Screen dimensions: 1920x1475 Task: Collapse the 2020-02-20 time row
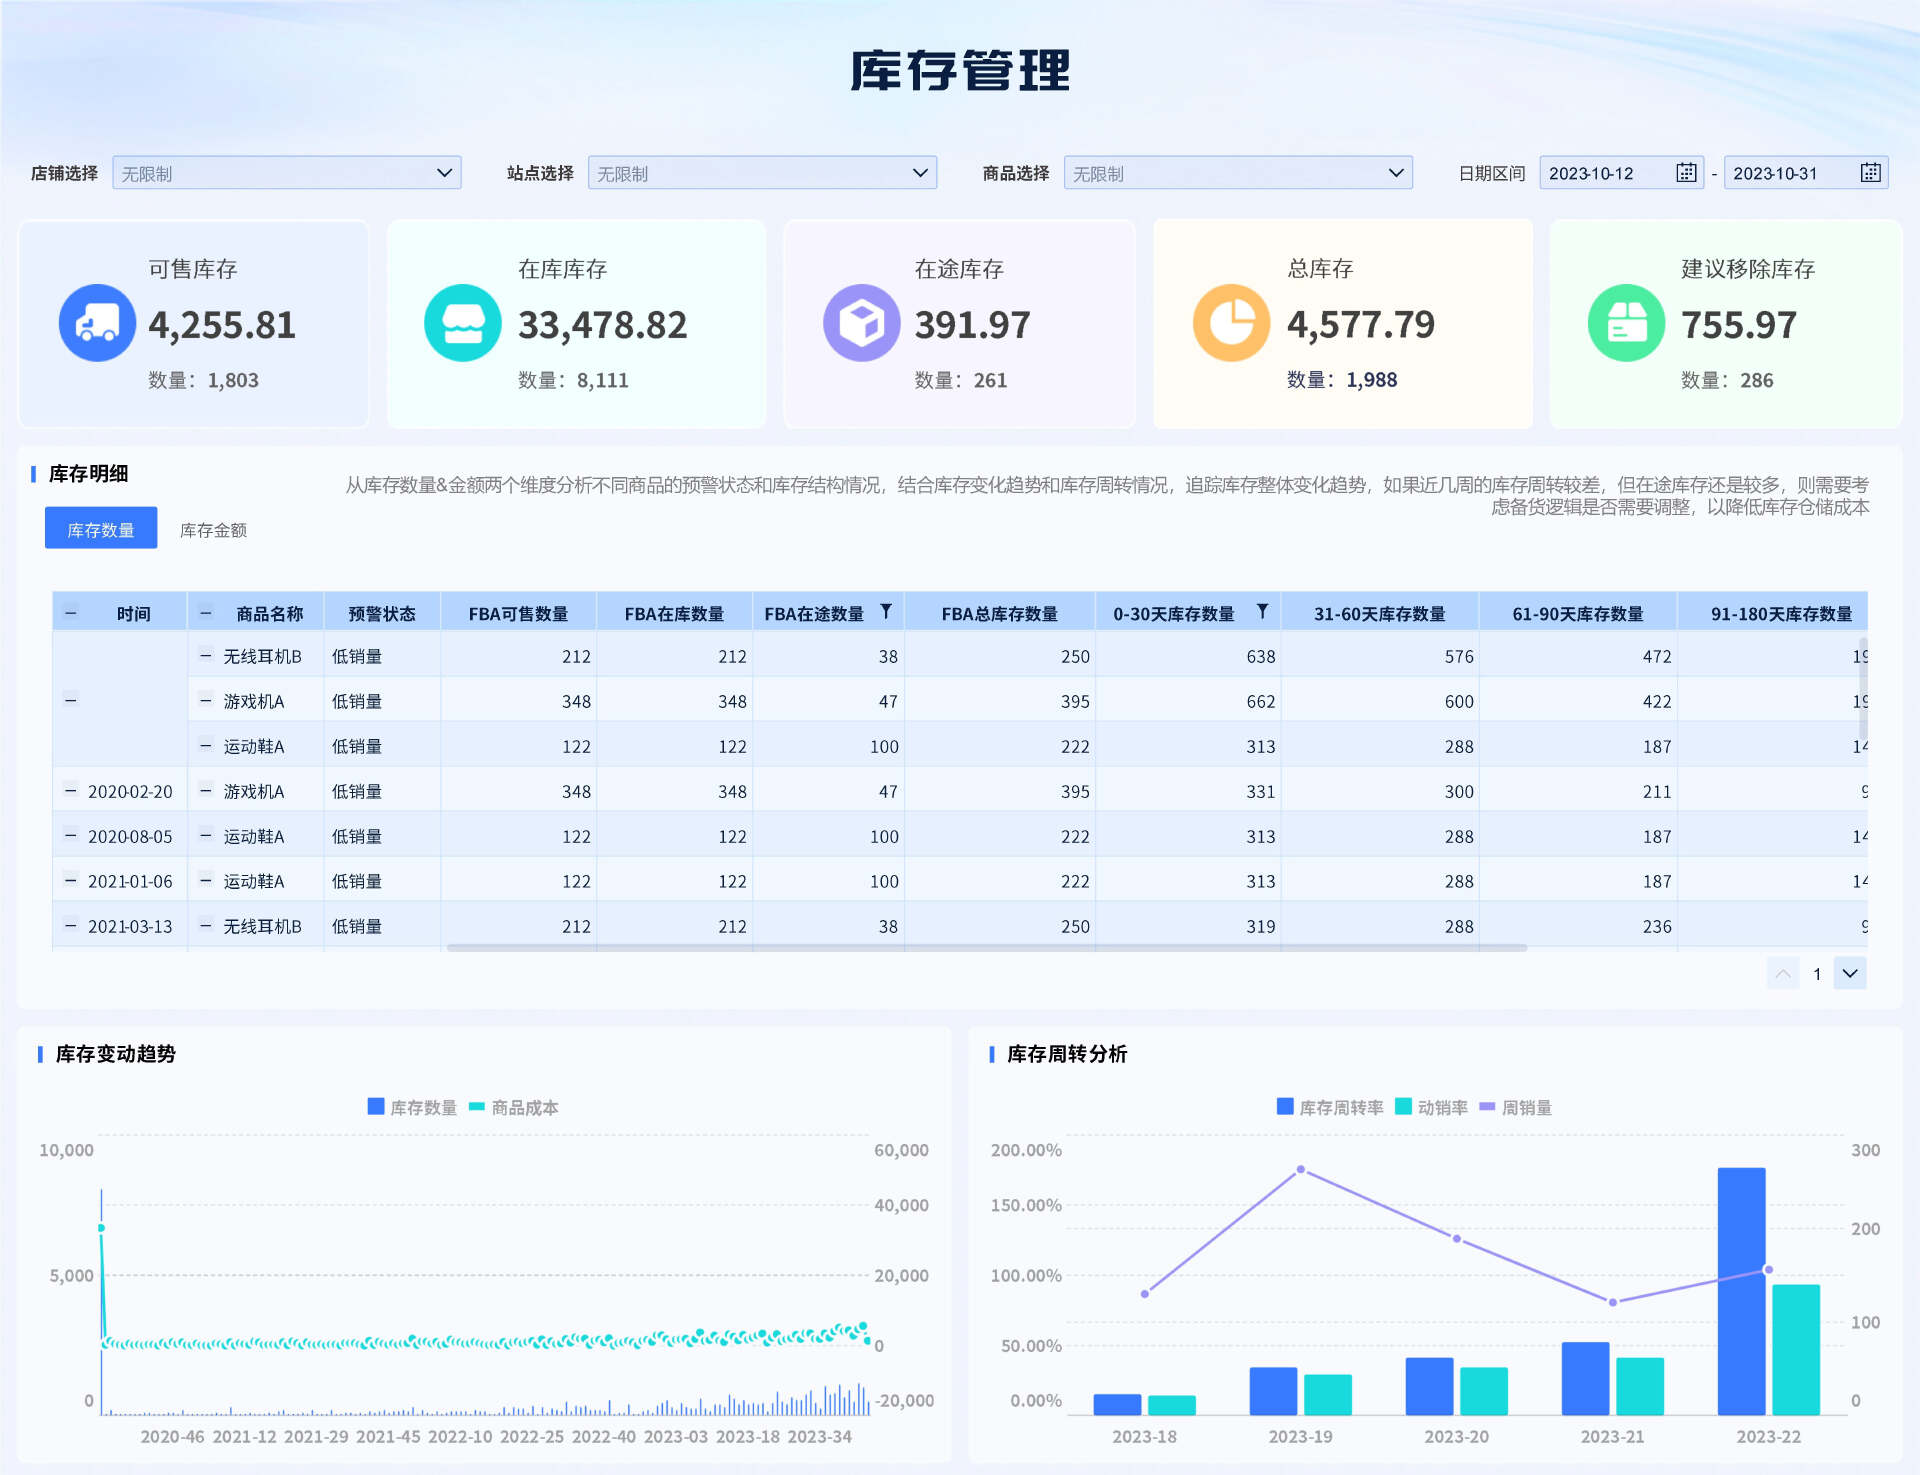click(70, 790)
